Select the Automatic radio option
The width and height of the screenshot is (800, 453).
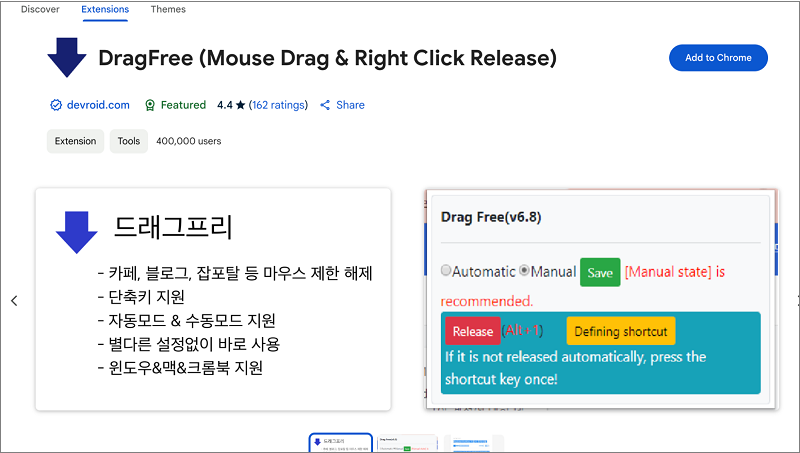446,271
